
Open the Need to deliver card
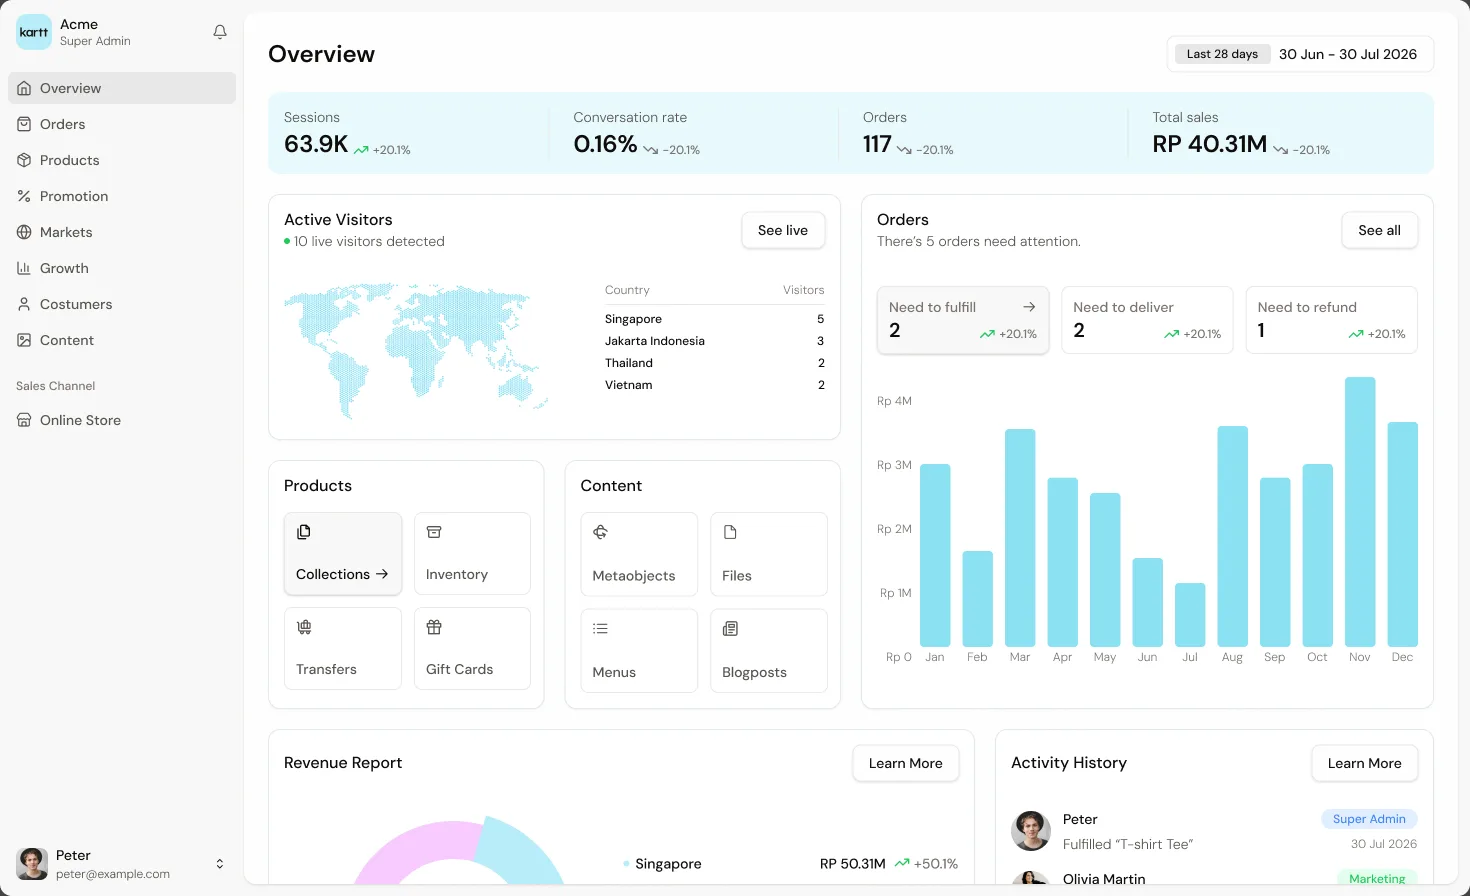1147,320
